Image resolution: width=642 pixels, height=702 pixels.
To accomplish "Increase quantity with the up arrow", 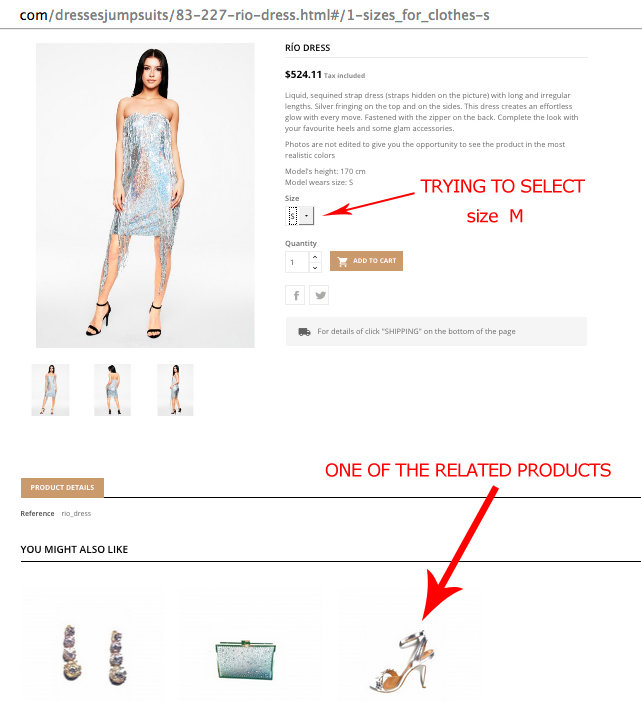I will (x=315, y=257).
